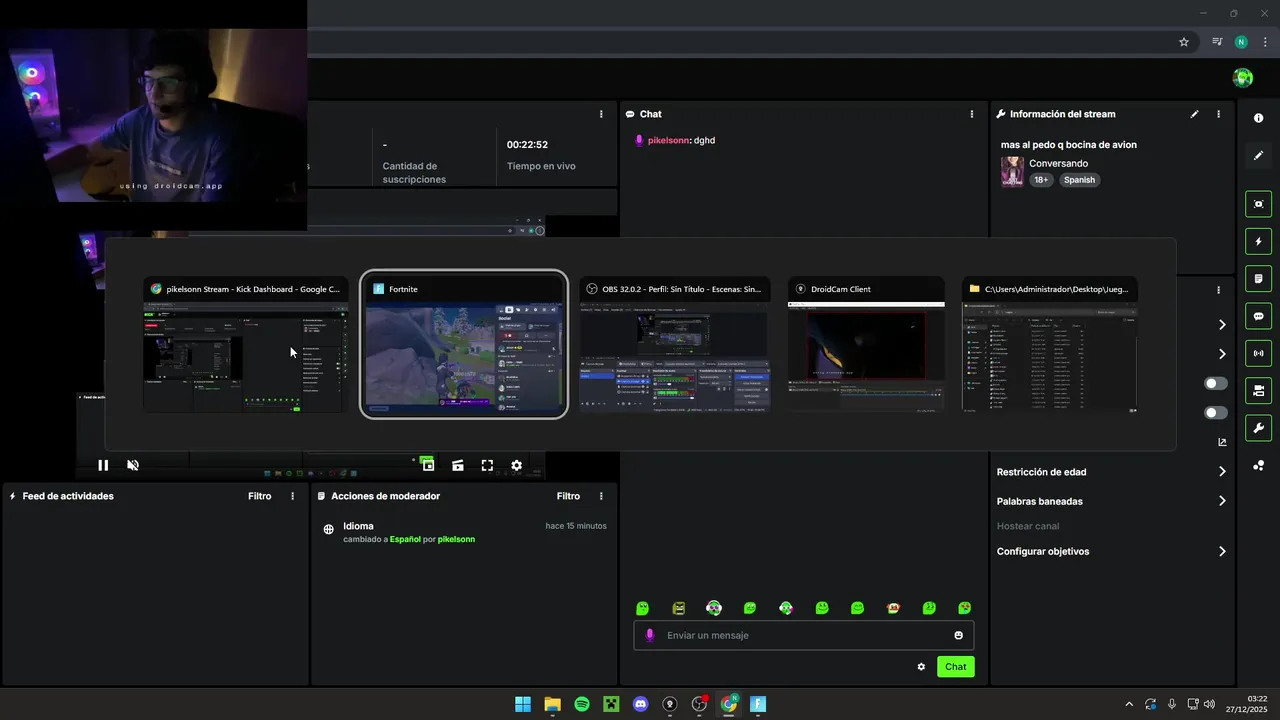The width and height of the screenshot is (1280, 720).
Task: Open Acciones de moderador three-dot menu
Action: 601,496
